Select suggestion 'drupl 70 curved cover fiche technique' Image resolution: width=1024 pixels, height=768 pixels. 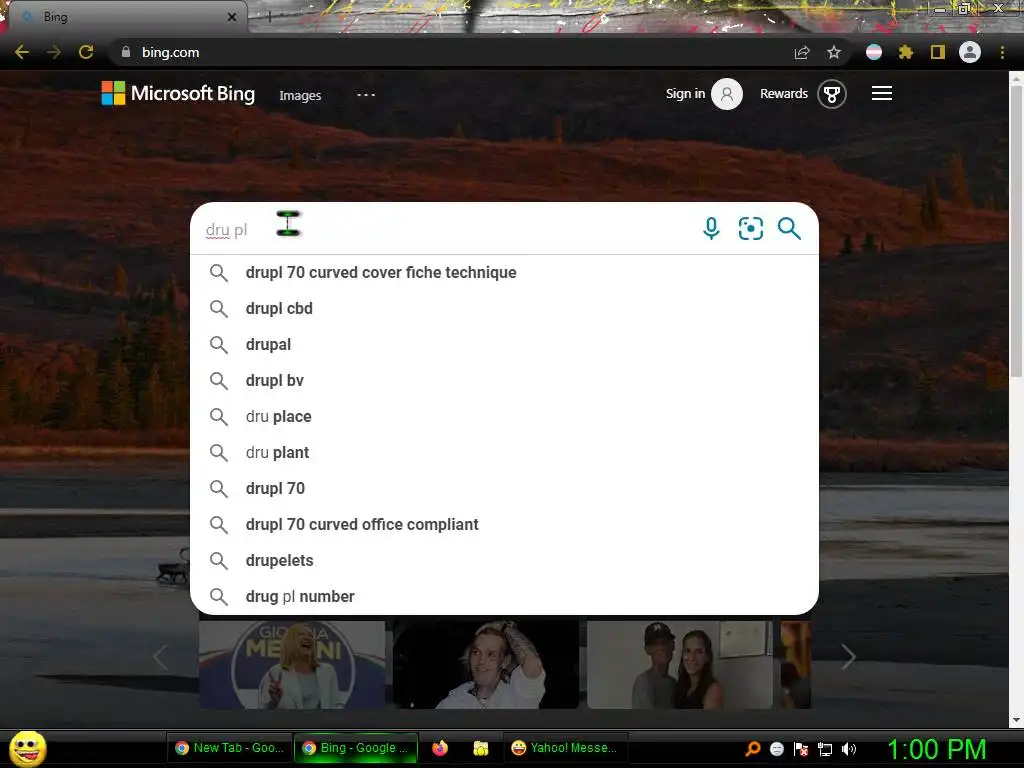pos(504,272)
